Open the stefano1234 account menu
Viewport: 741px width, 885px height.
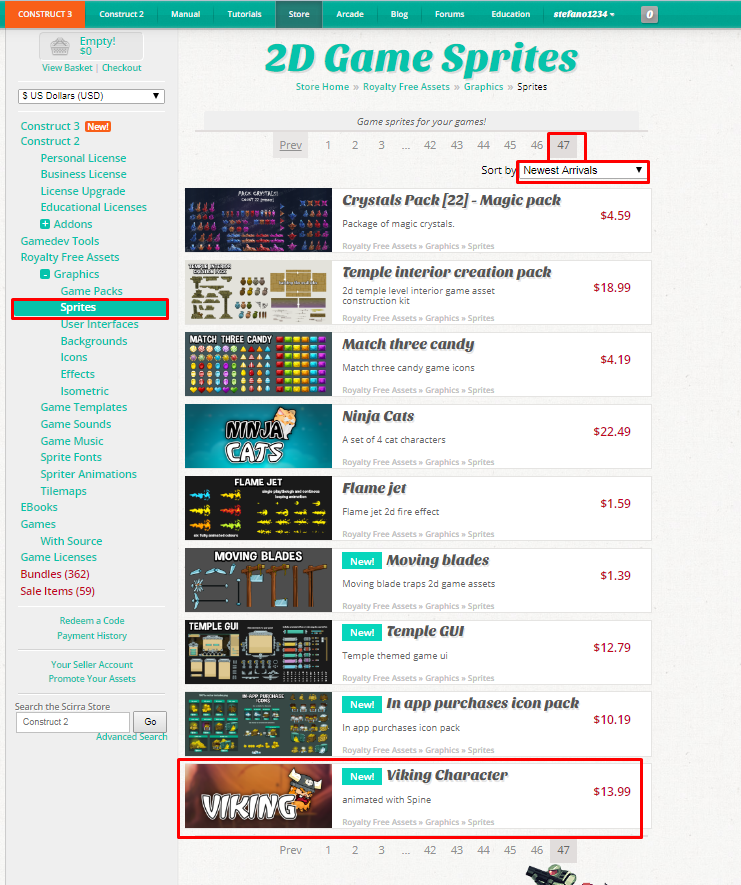tap(584, 14)
